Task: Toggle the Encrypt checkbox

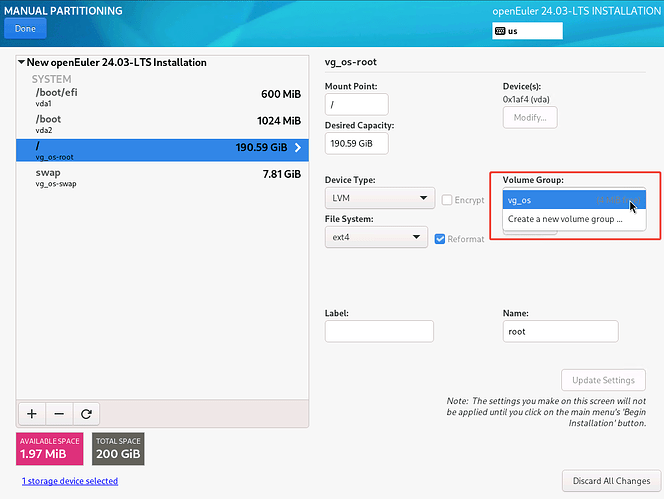Action: pyautogui.click(x=448, y=199)
